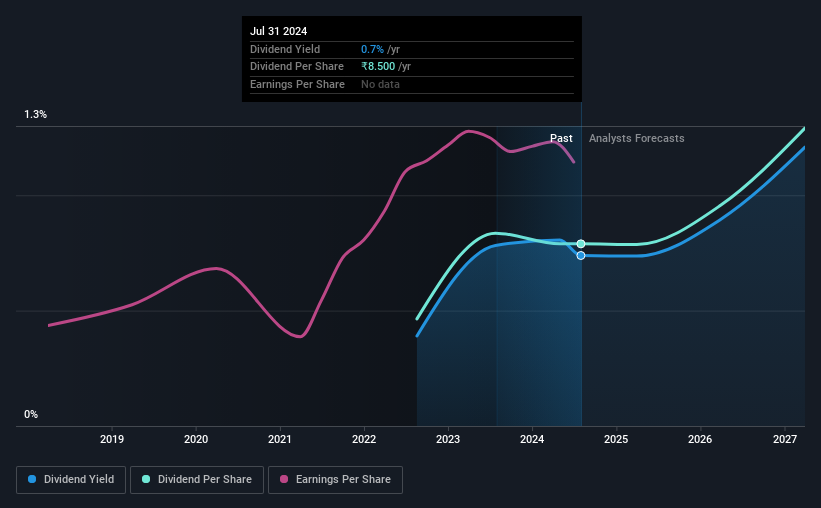Toggle the Dividend Per Share legend button
This screenshot has height=508, width=821.
pyautogui.click(x=197, y=480)
